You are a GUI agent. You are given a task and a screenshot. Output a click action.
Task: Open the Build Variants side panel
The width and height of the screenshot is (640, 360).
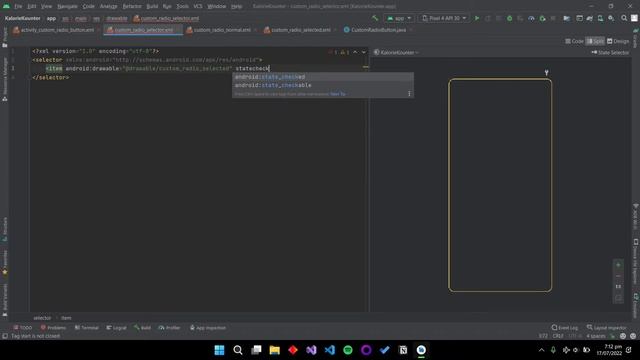coord(5,300)
